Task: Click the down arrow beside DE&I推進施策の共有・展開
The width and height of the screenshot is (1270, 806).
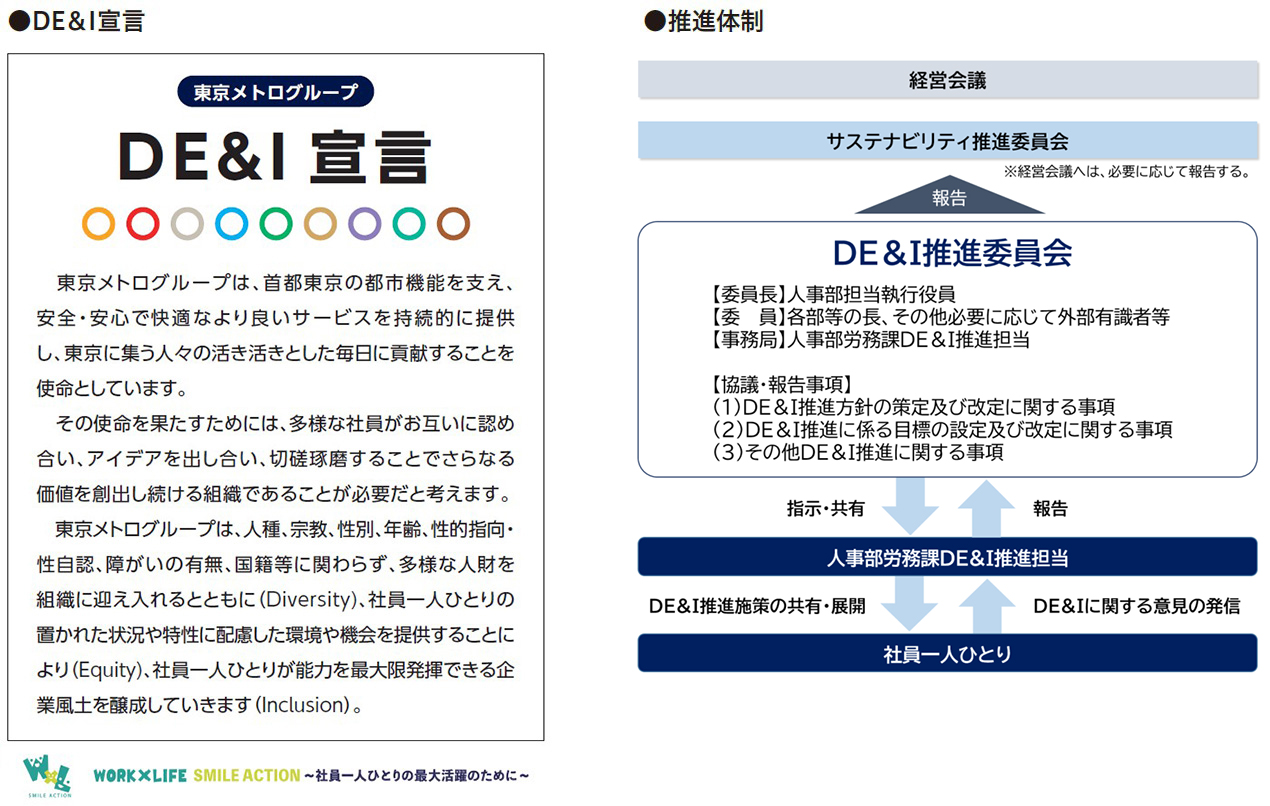Action: (910, 606)
